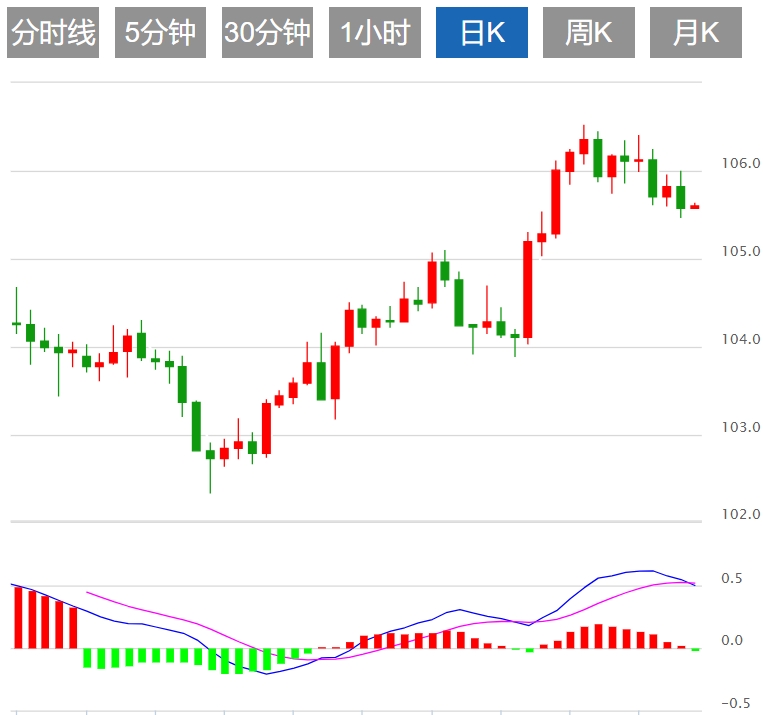Open the 周K weekly chart tab
The height and width of the screenshot is (715, 763).
click(589, 33)
